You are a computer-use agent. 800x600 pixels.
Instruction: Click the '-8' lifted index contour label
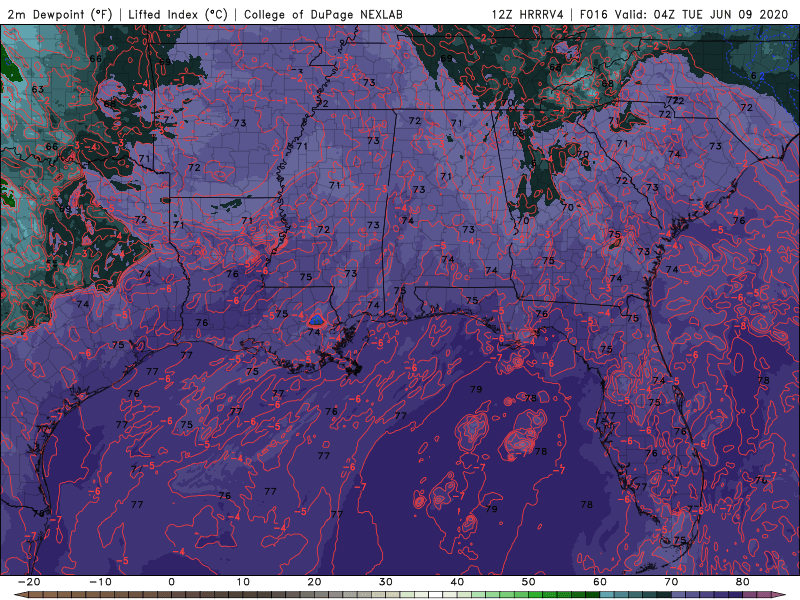[x=740, y=326]
